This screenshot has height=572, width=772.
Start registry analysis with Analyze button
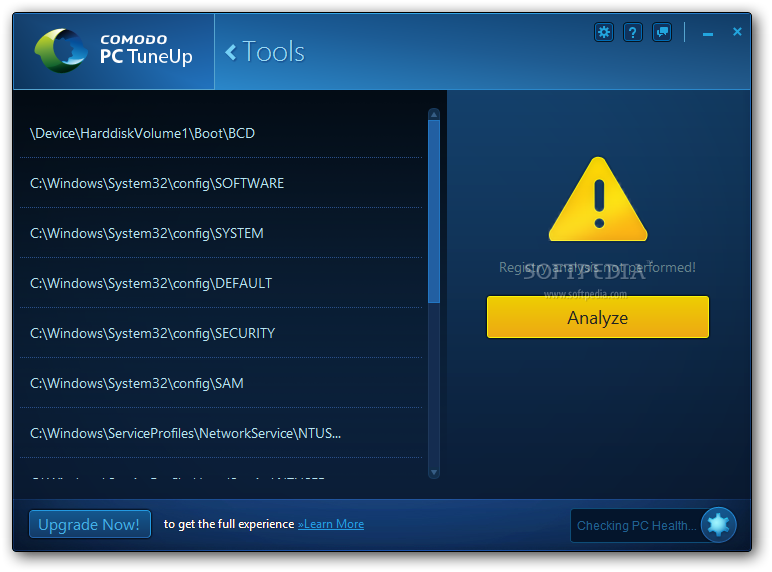(598, 317)
